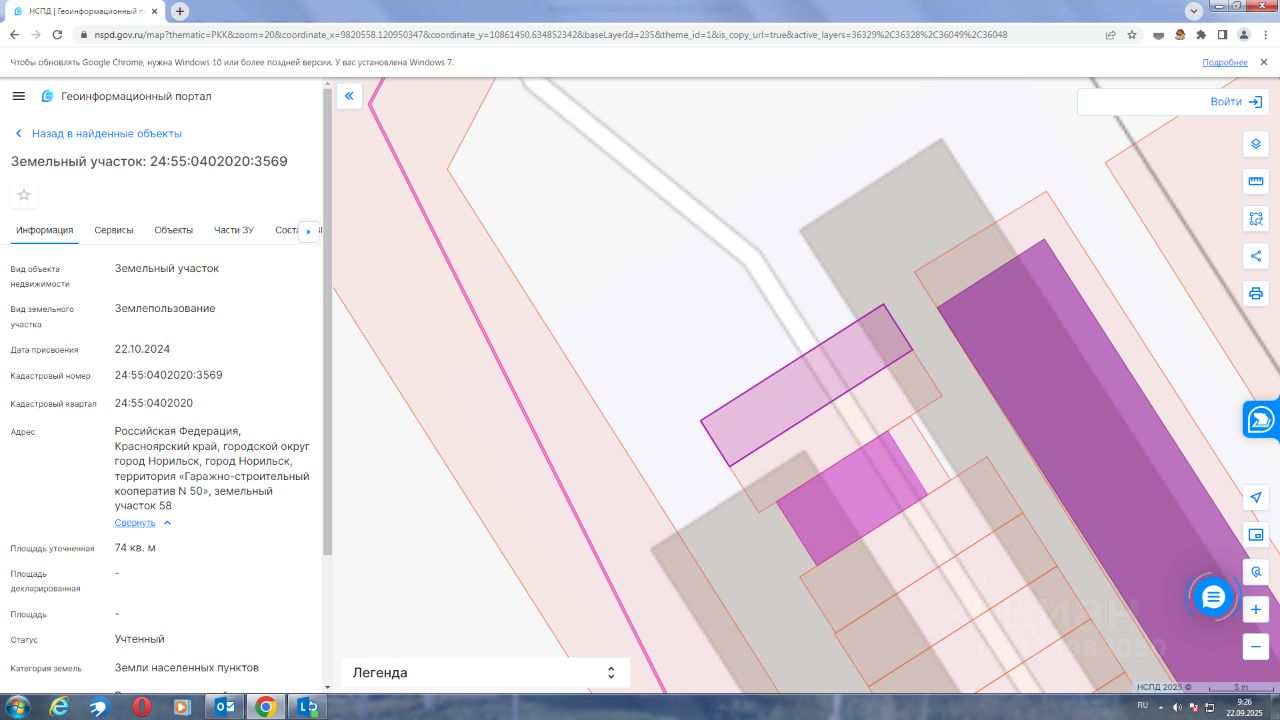Open the map layers panel
The height and width of the screenshot is (720, 1280).
click(1256, 144)
